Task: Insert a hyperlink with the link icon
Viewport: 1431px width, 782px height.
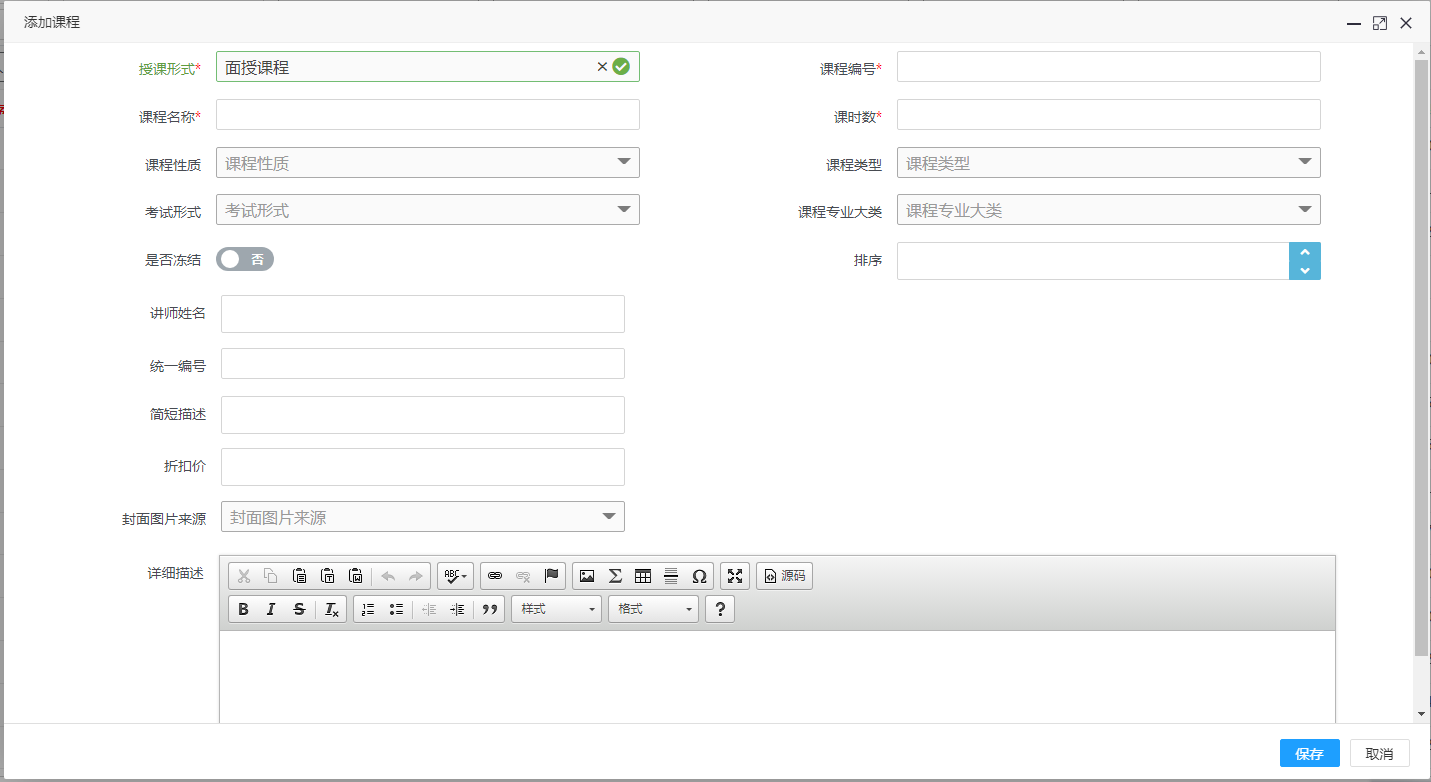Action: [494, 576]
